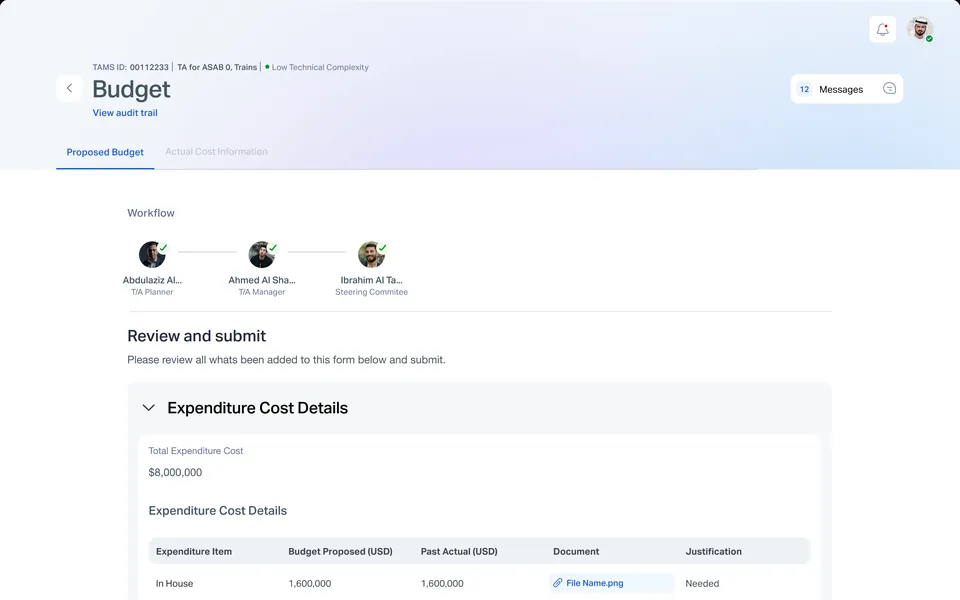Click the Justification column header

click(x=713, y=552)
